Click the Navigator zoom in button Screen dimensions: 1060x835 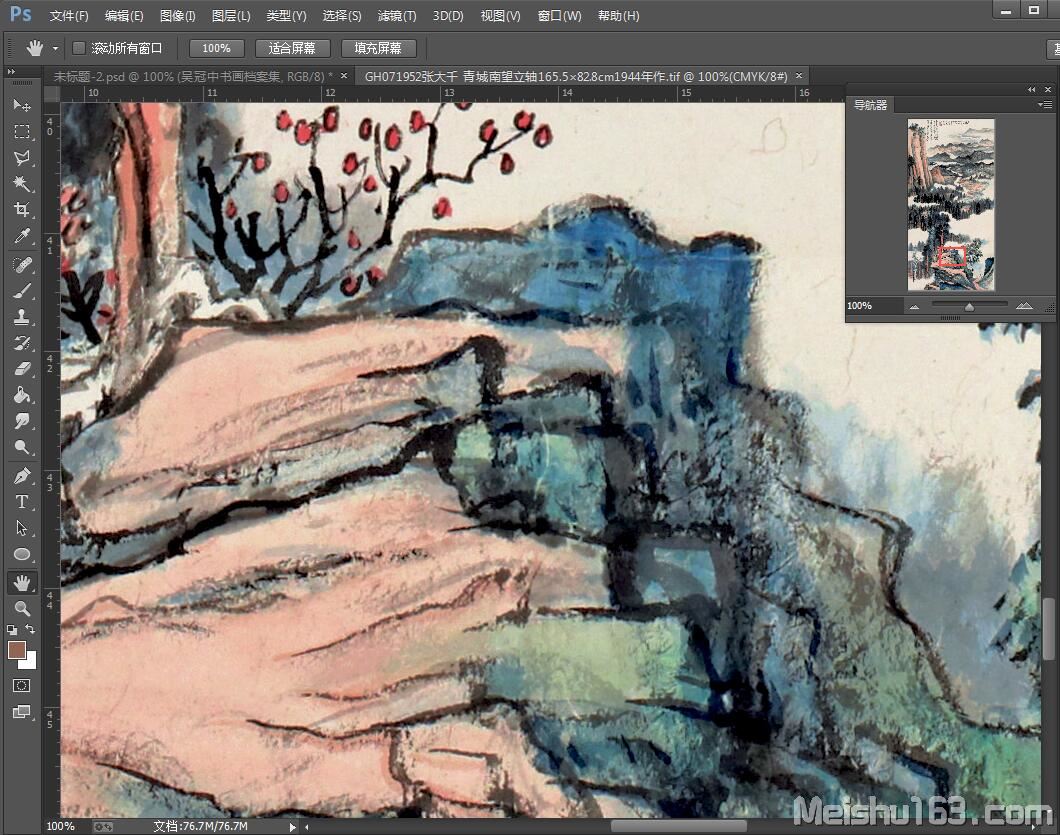pyautogui.click(x=1024, y=306)
